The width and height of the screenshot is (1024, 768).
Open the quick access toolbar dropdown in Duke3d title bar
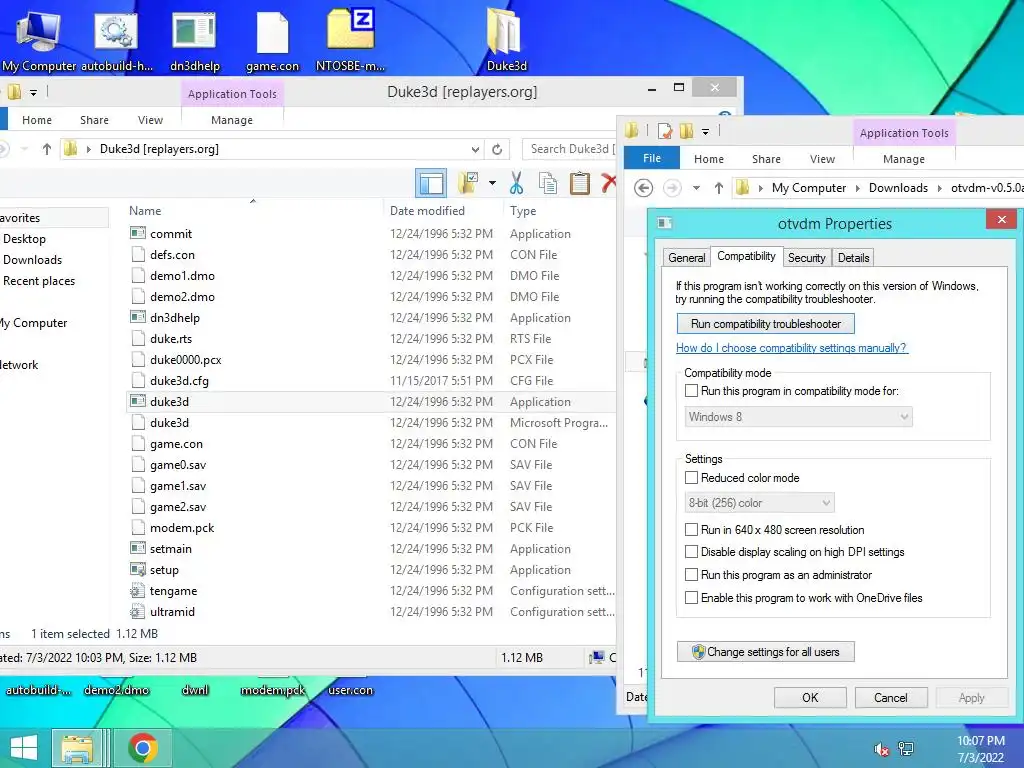coord(33,93)
